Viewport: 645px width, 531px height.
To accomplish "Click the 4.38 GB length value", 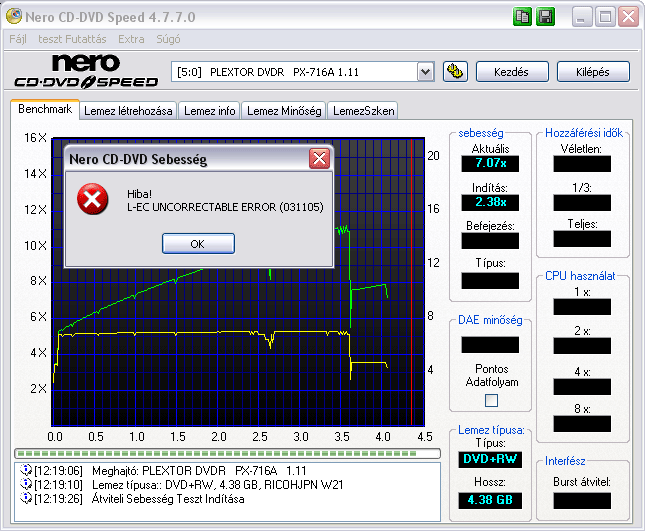I will pos(490,500).
